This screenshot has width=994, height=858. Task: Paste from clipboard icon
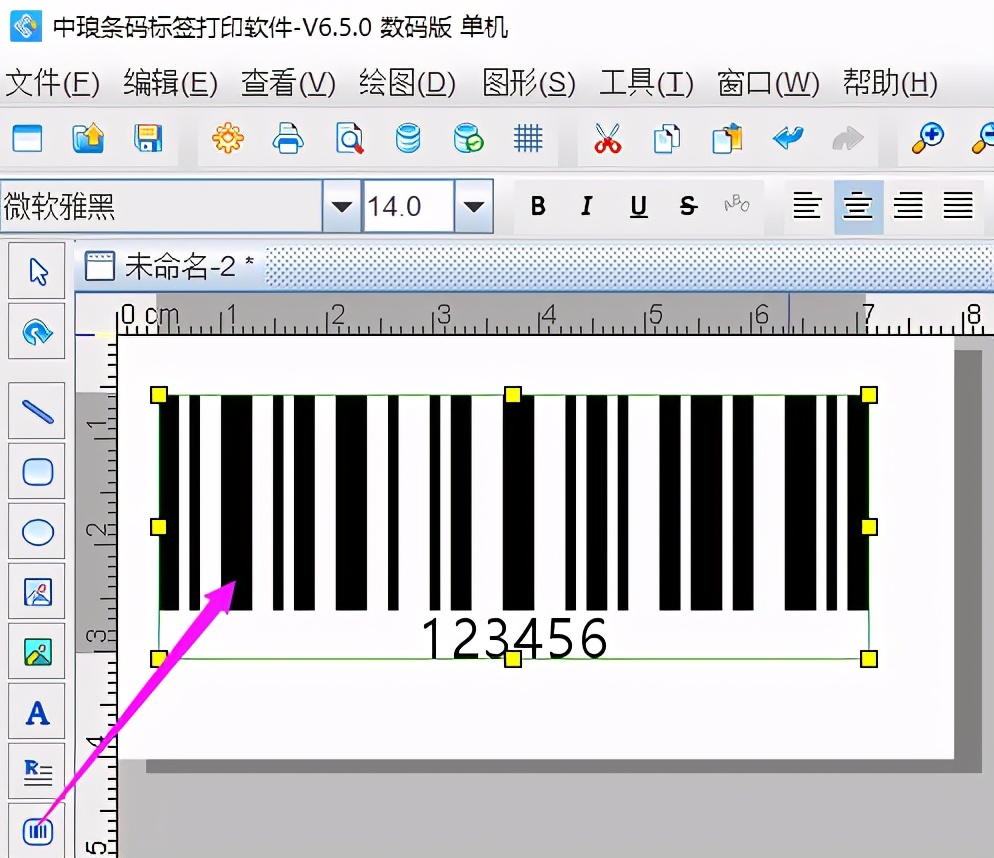[x=727, y=138]
